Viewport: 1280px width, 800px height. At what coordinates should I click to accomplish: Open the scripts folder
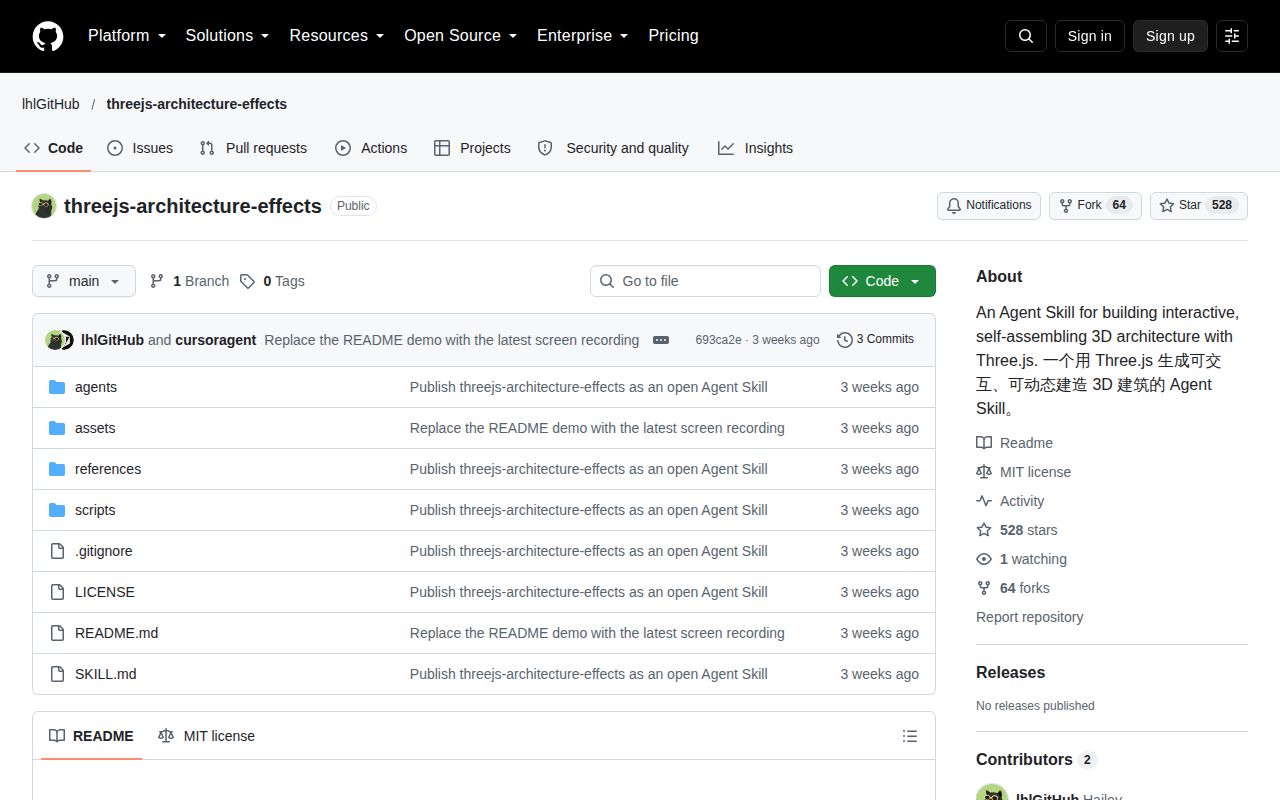coord(95,510)
